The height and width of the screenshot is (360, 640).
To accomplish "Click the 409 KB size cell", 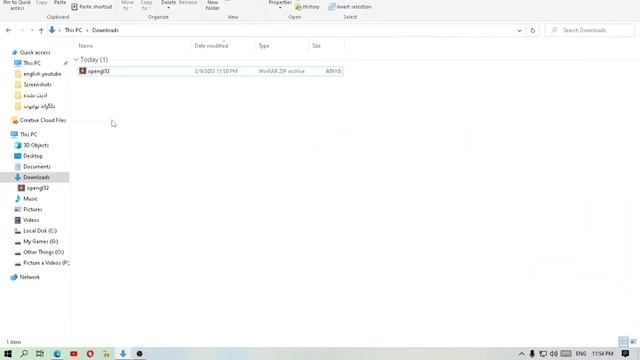I will coord(333,71).
